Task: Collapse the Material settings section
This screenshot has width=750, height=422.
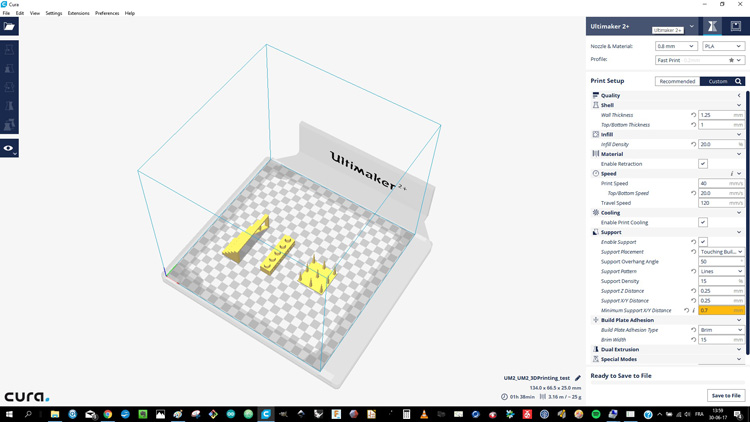Action: (667, 154)
